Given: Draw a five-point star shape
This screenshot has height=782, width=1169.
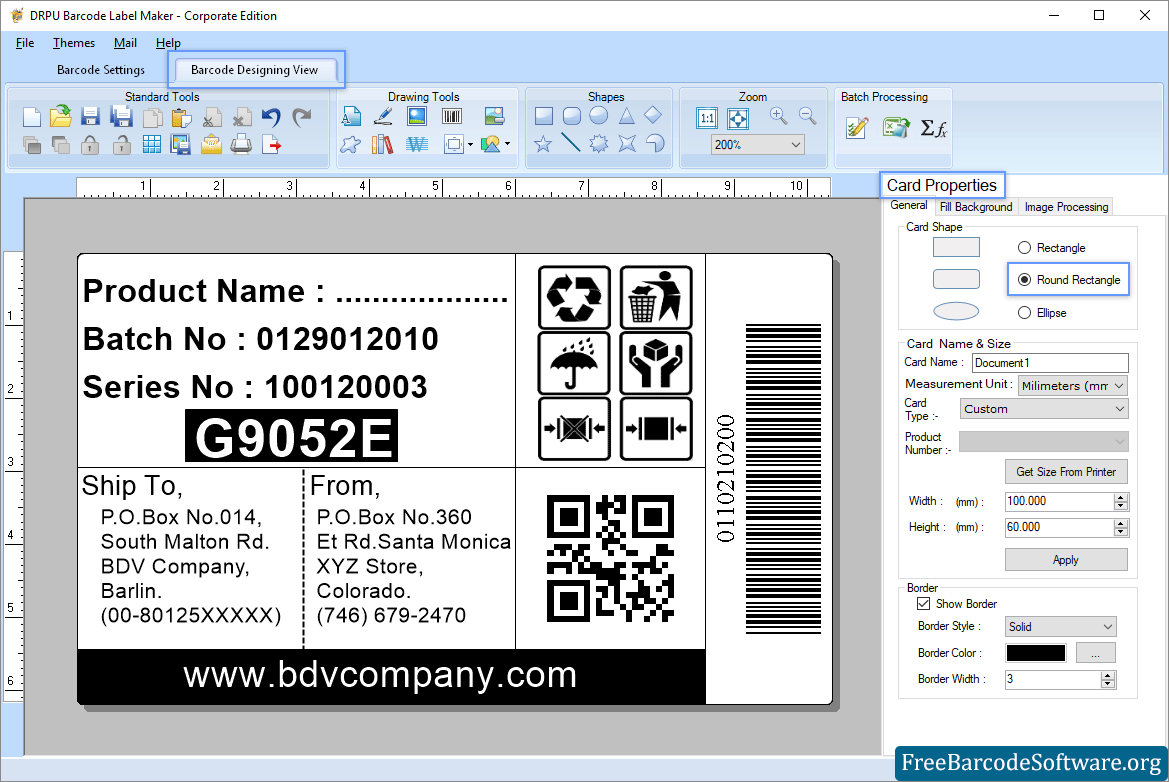Looking at the screenshot, I should click(x=543, y=143).
